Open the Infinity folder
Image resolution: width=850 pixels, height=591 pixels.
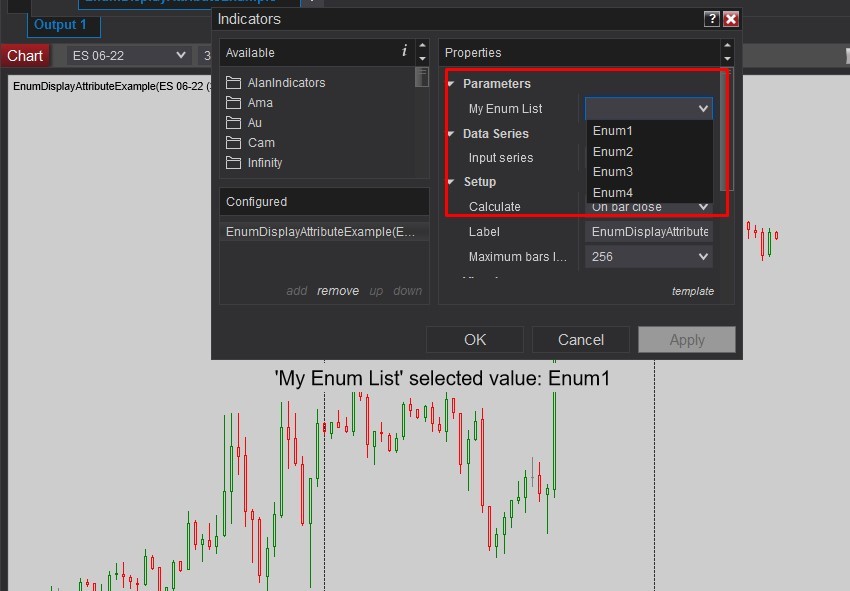pyautogui.click(x=254, y=163)
